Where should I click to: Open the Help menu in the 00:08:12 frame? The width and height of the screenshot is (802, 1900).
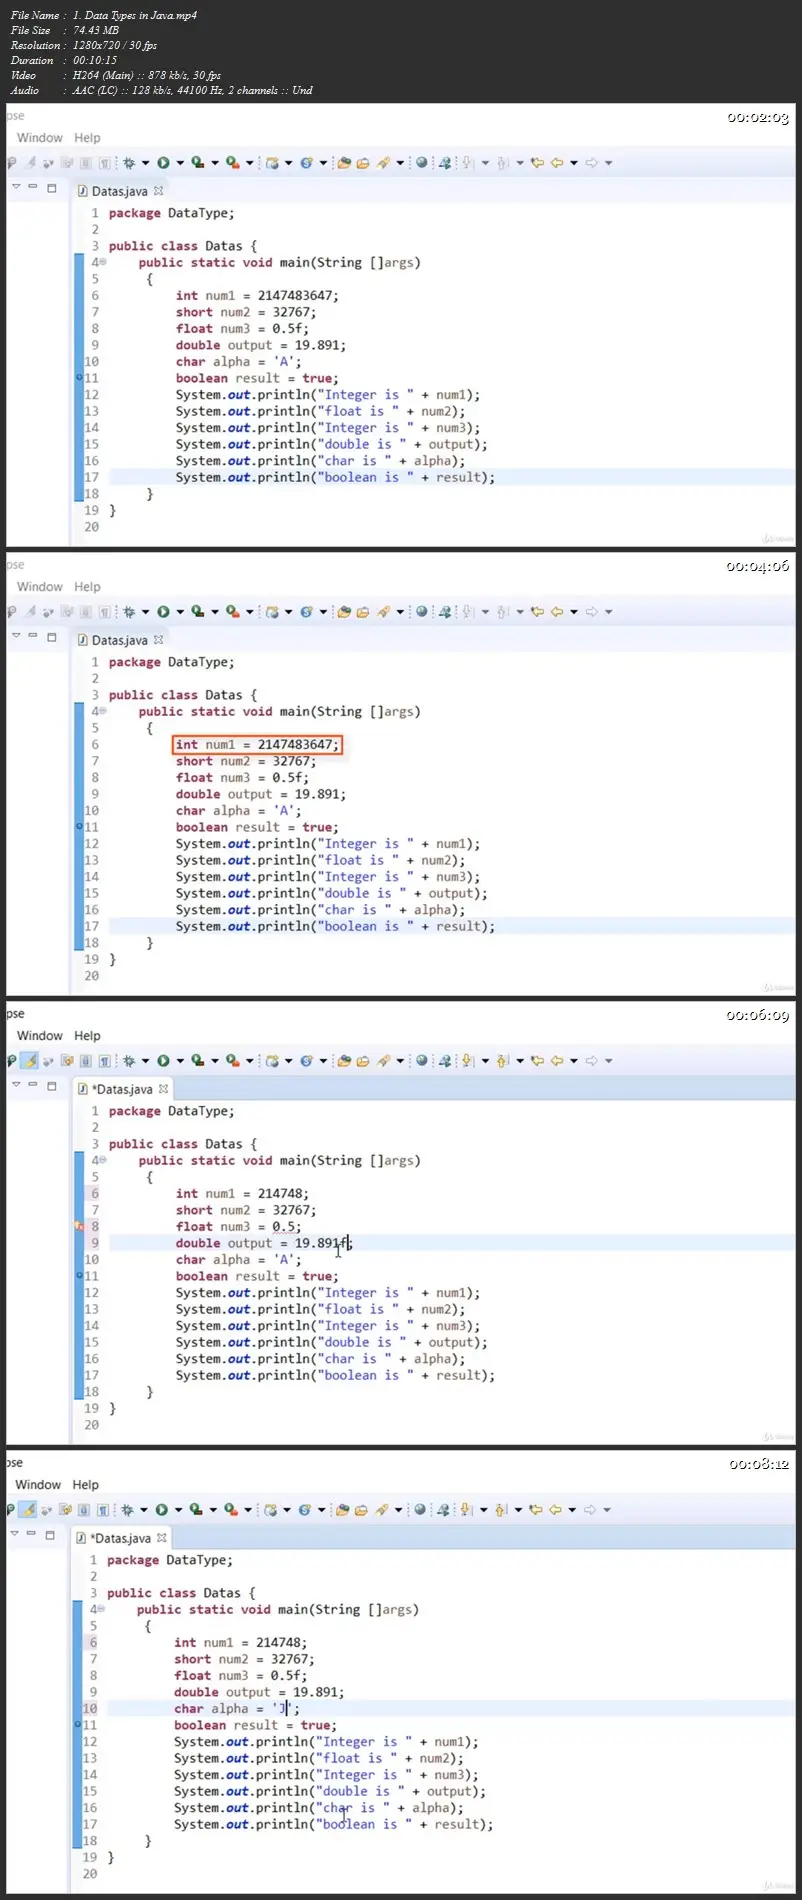[86, 1485]
